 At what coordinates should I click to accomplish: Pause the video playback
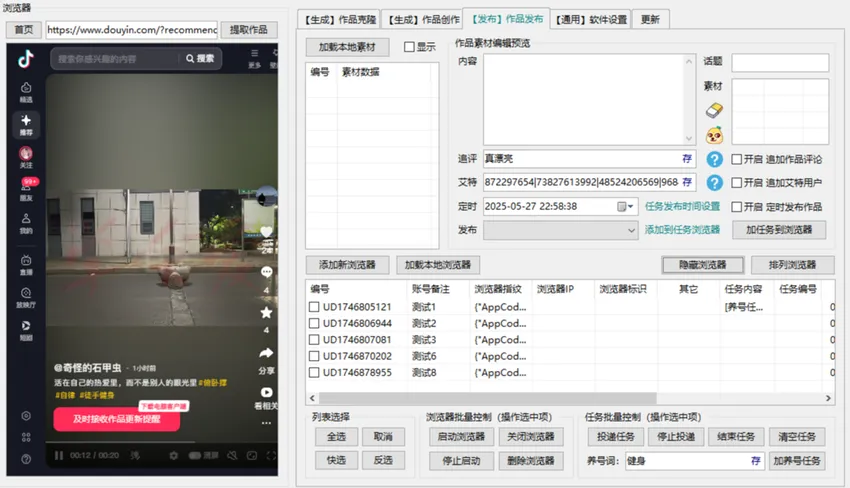(x=59, y=455)
